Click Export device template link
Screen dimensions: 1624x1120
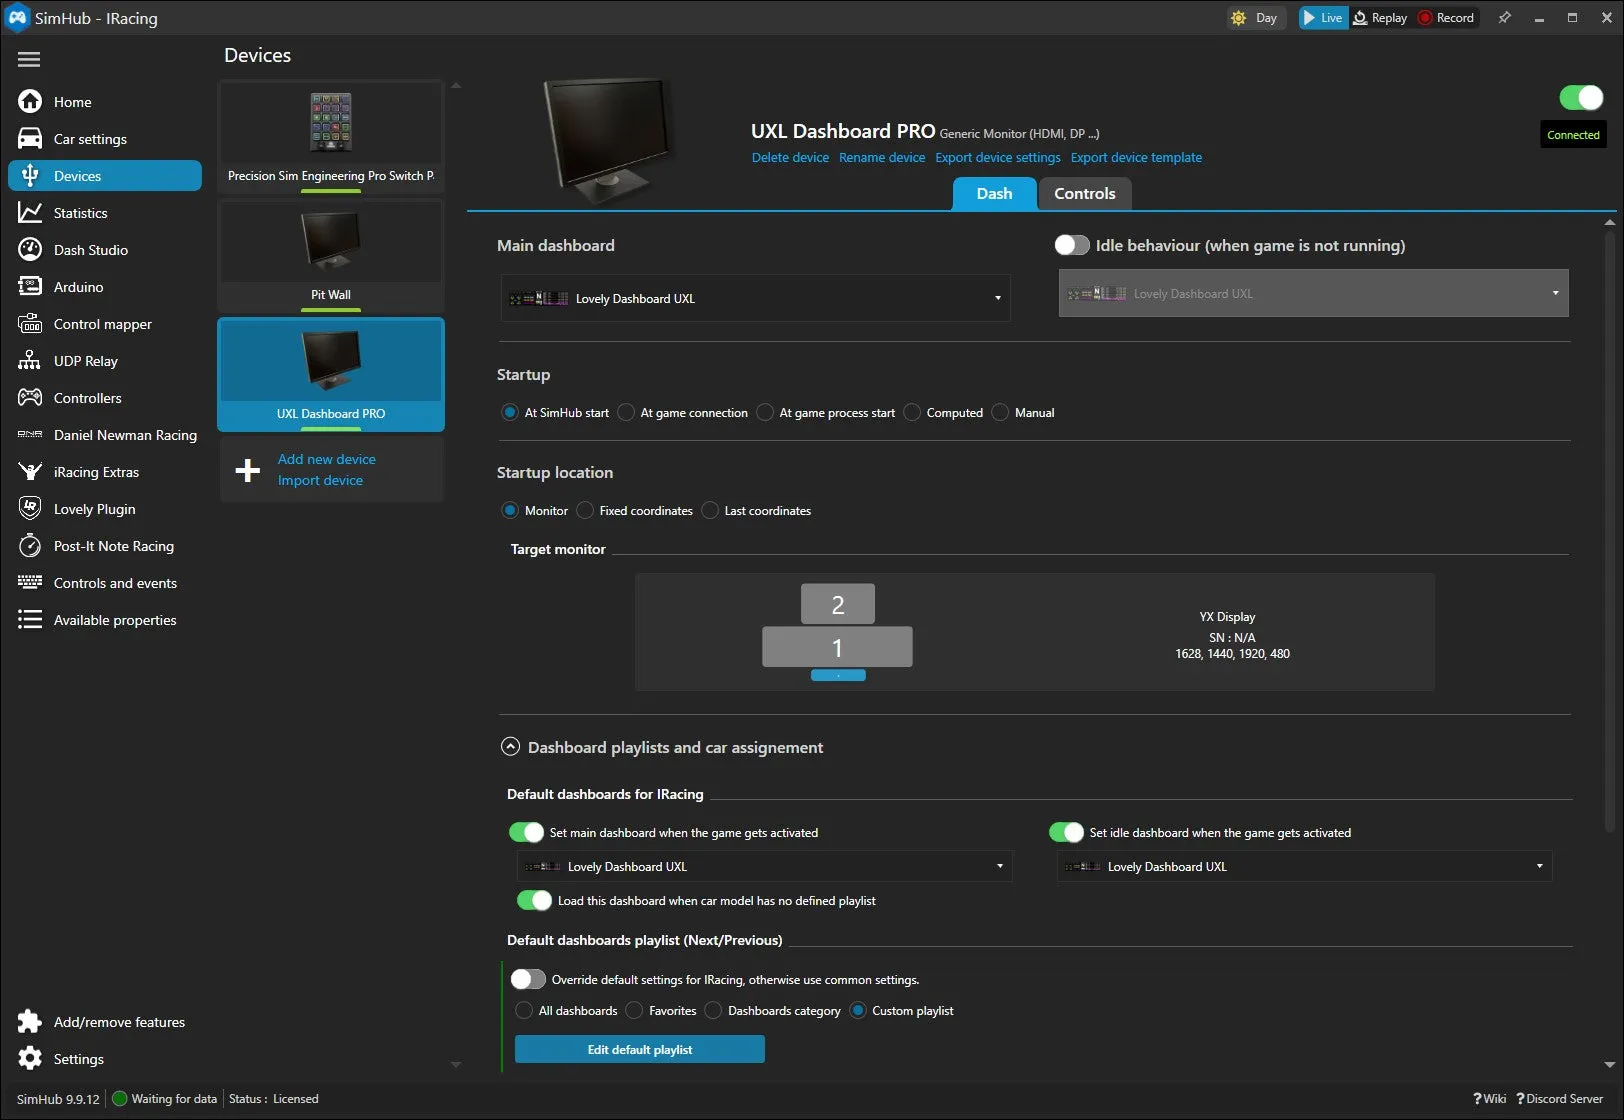coord(1136,157)
